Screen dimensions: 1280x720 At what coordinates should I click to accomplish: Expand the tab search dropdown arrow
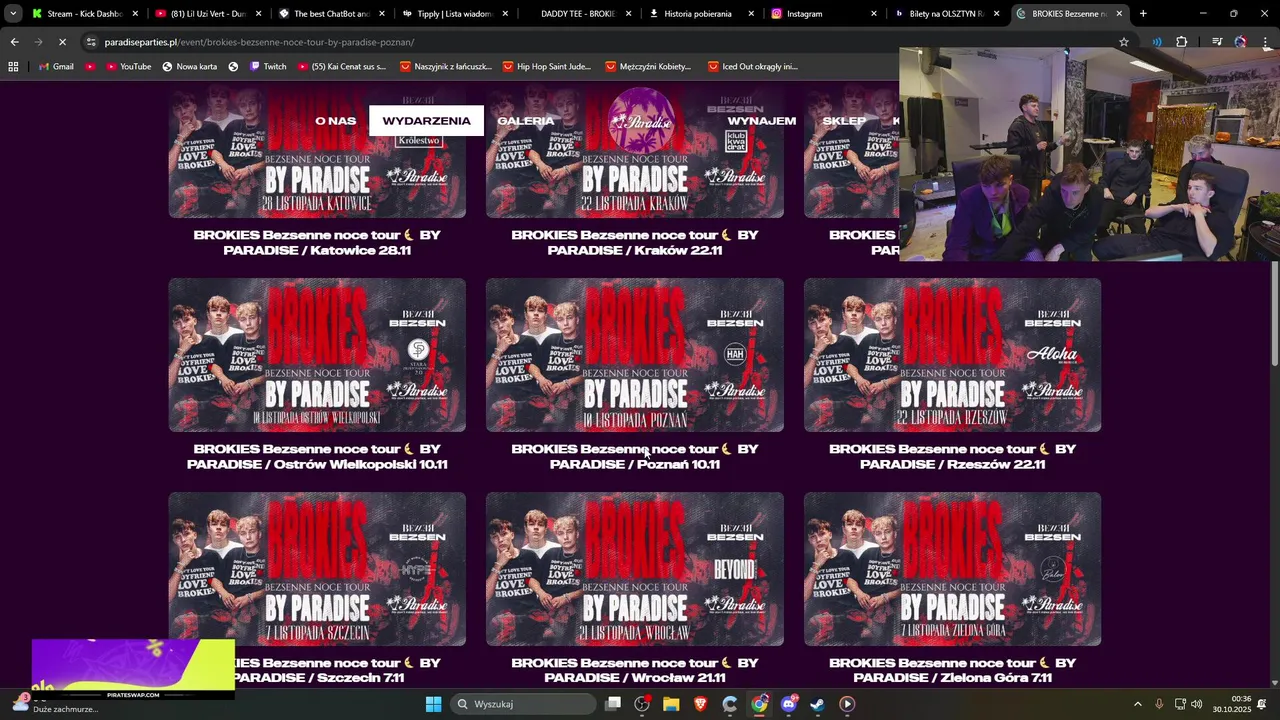coord(13,14)
